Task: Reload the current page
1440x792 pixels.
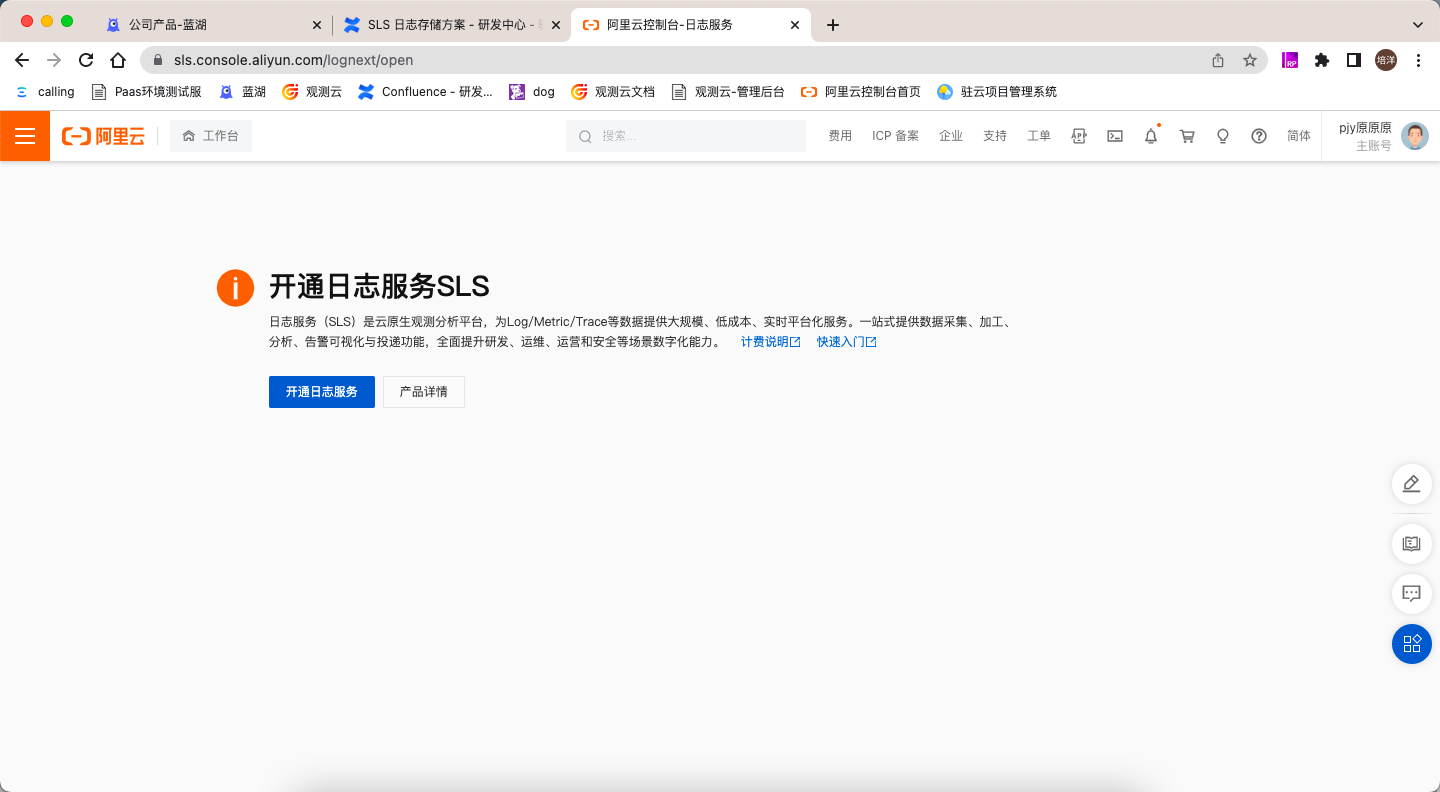Action: [86, 60]
